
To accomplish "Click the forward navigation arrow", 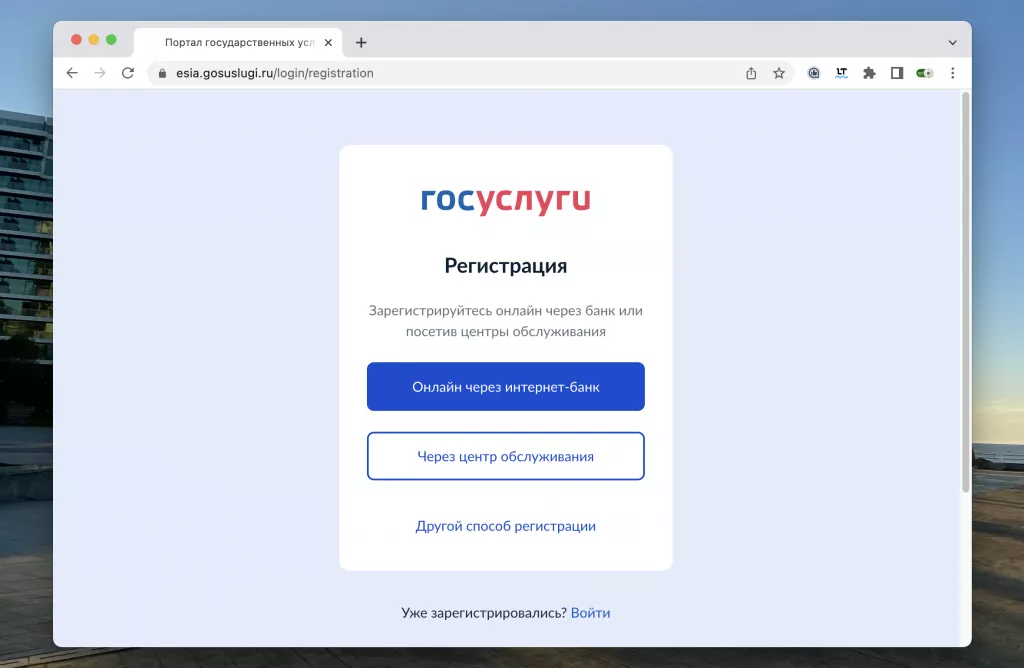I will click(99, 72).
